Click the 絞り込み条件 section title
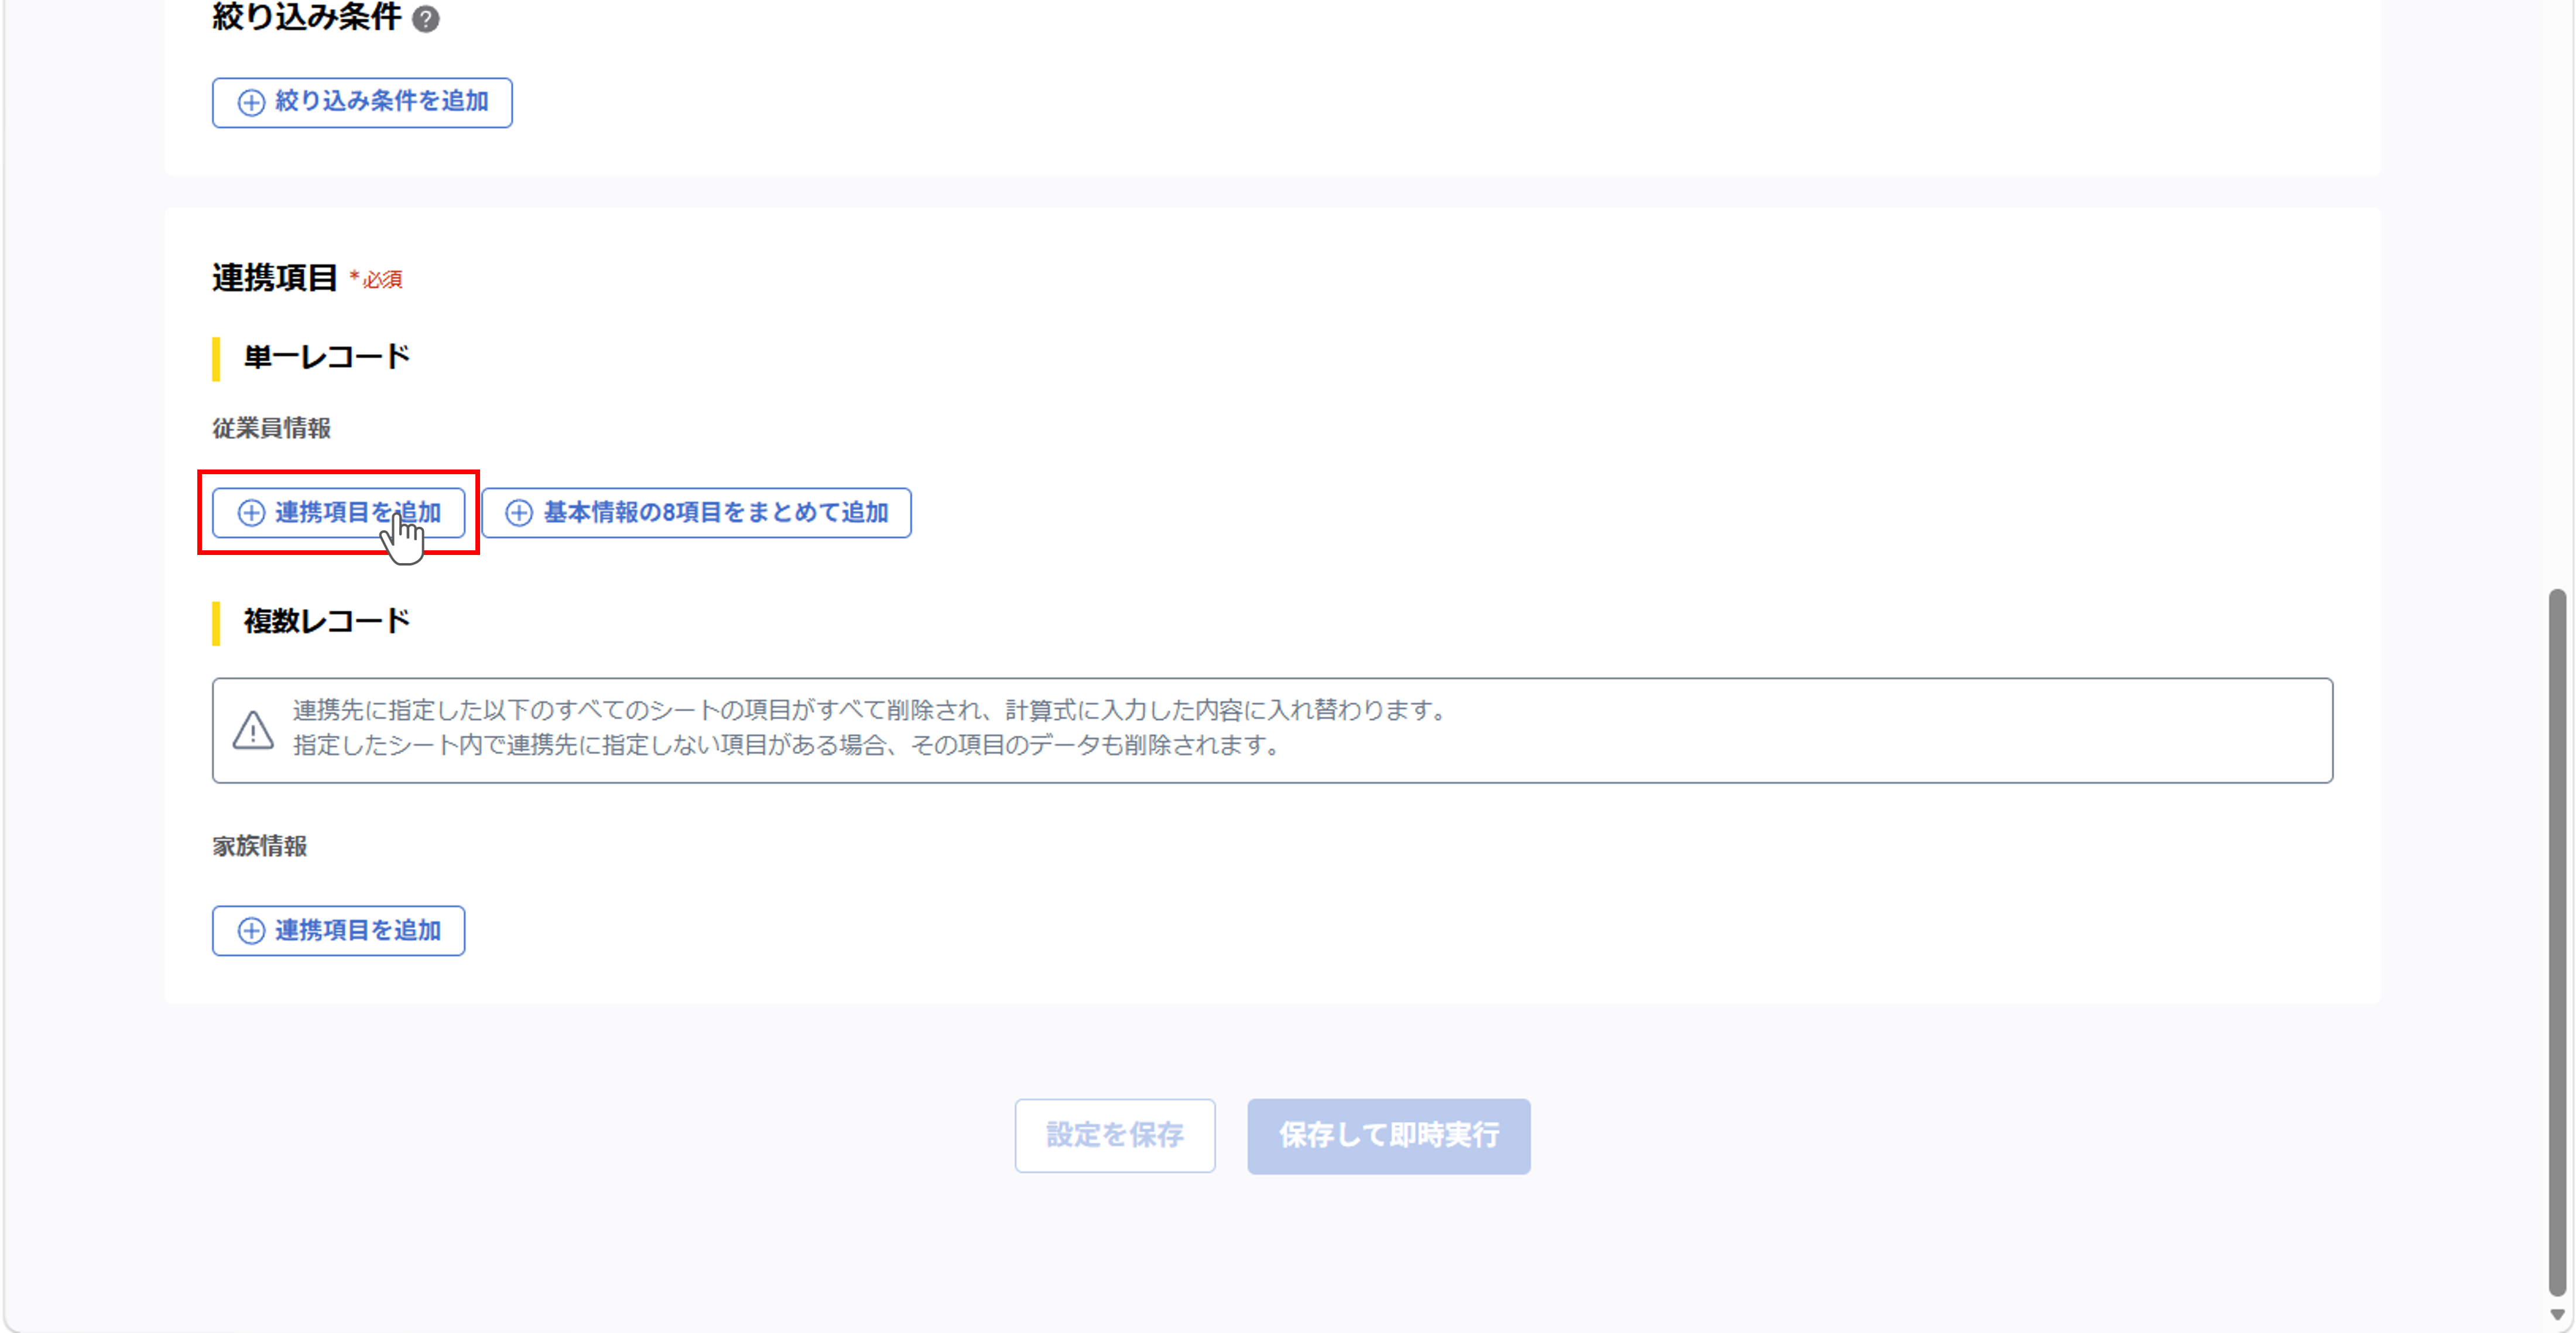 306,17
